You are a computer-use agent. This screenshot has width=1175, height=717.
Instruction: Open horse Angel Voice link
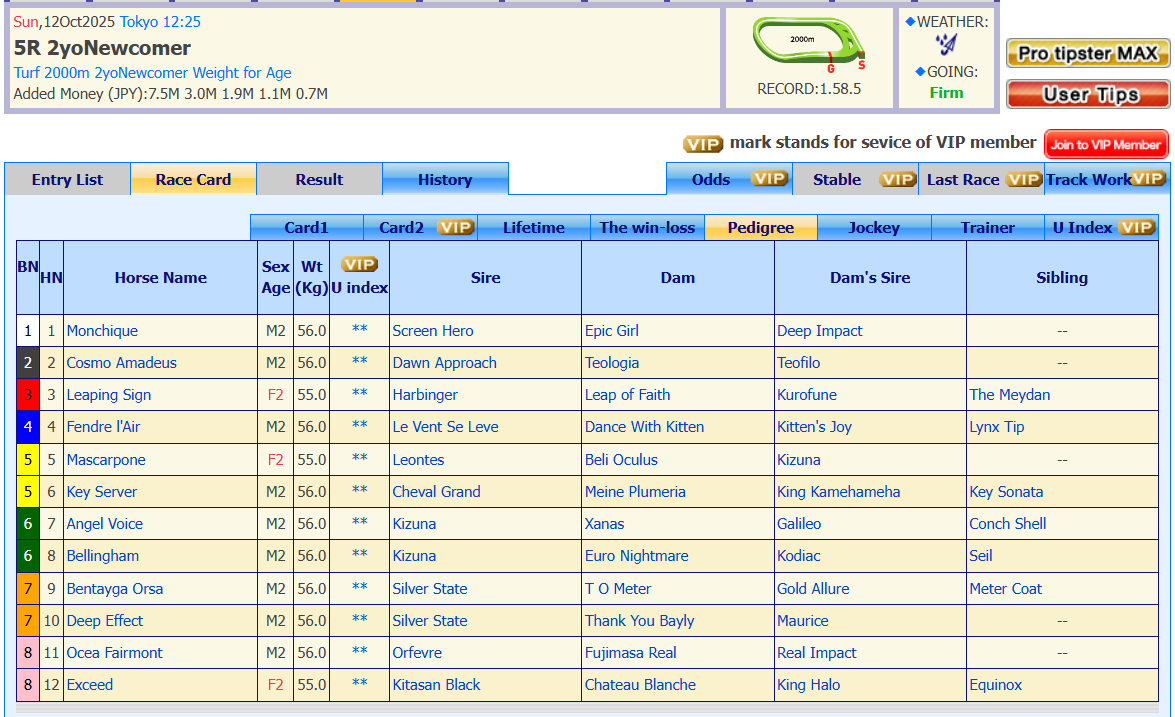click(x=104, y=524)
